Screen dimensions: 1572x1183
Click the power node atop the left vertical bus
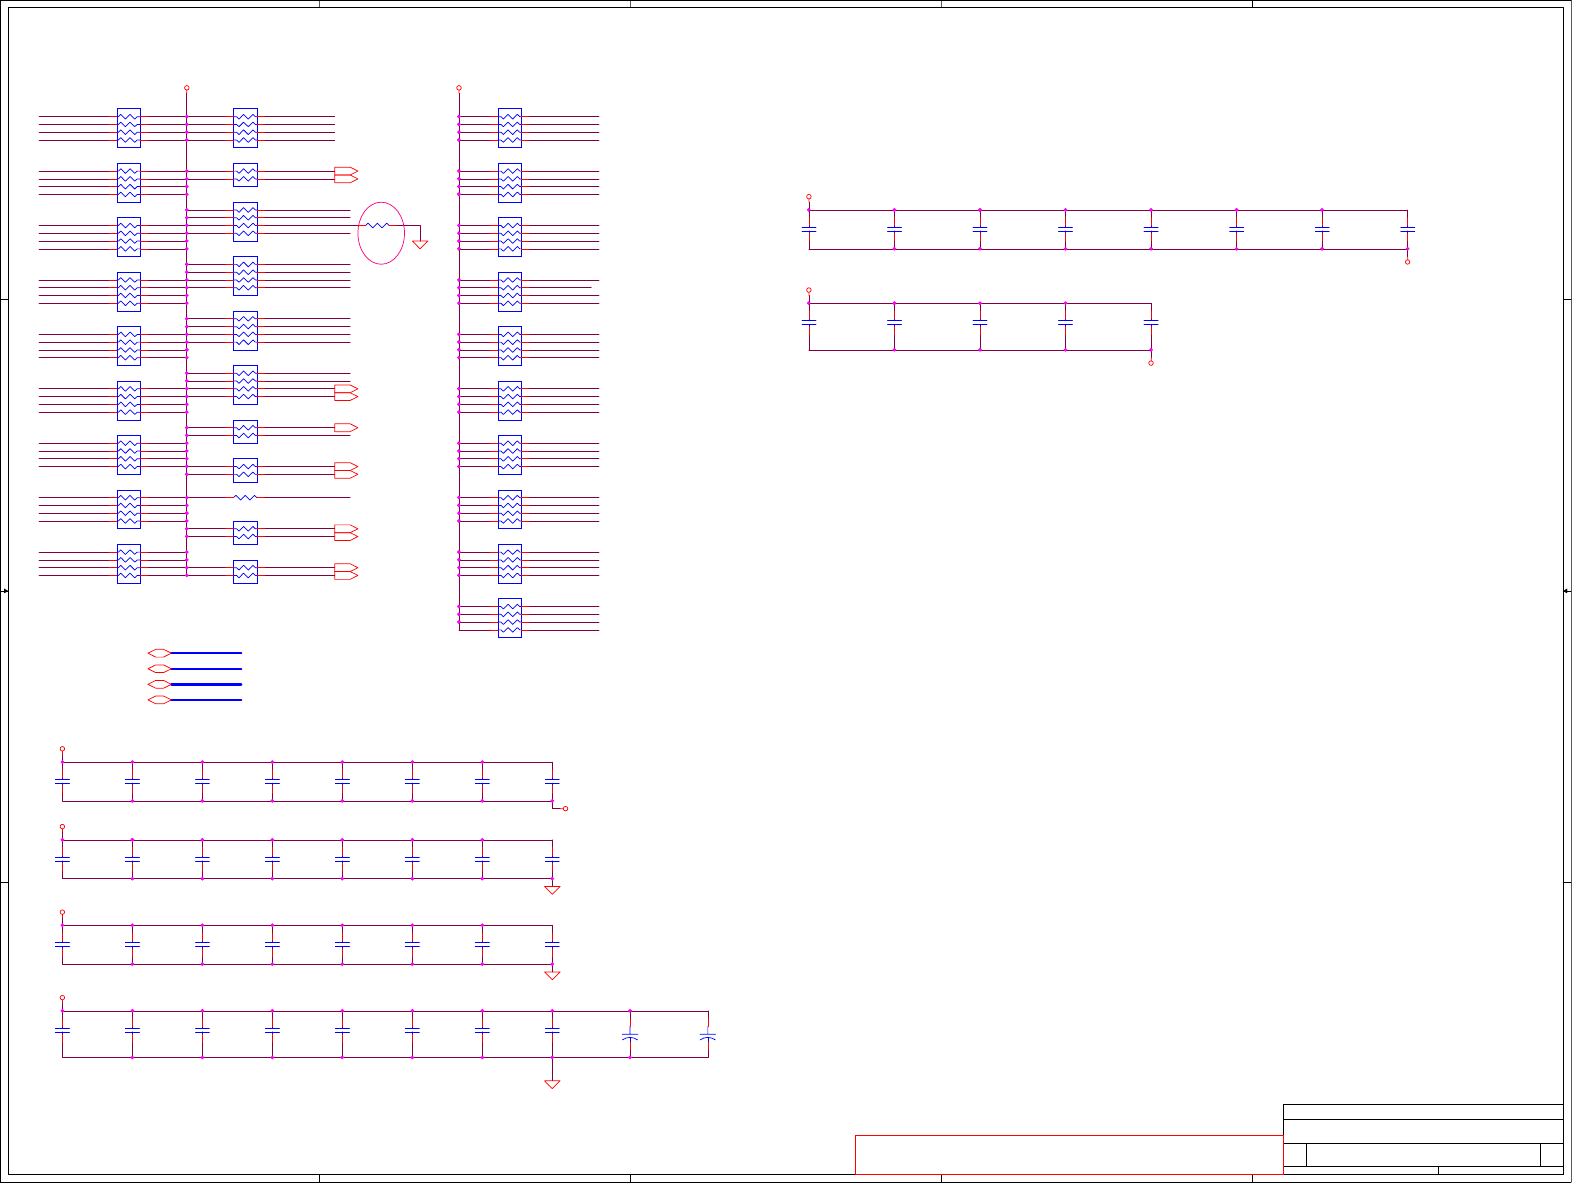(187, 88)
